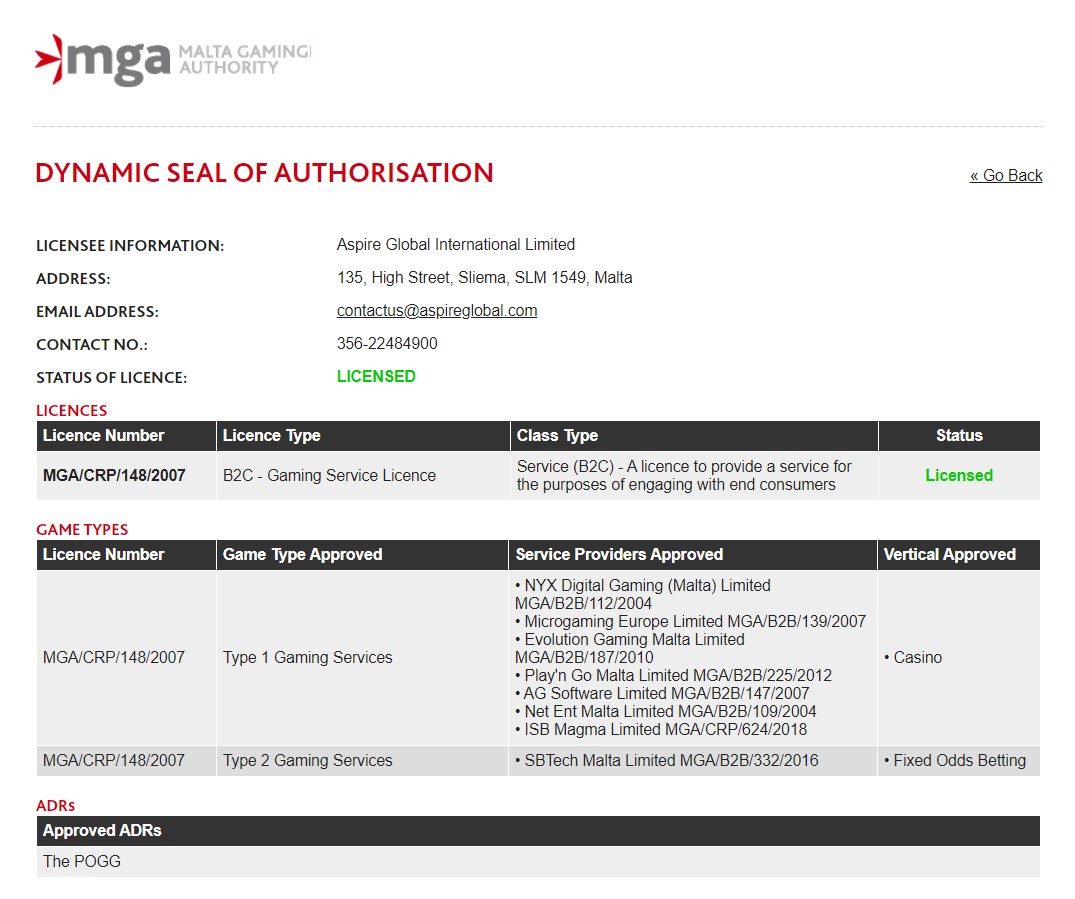Open the contactus@aspireglobal.com email link

point(437,311)
